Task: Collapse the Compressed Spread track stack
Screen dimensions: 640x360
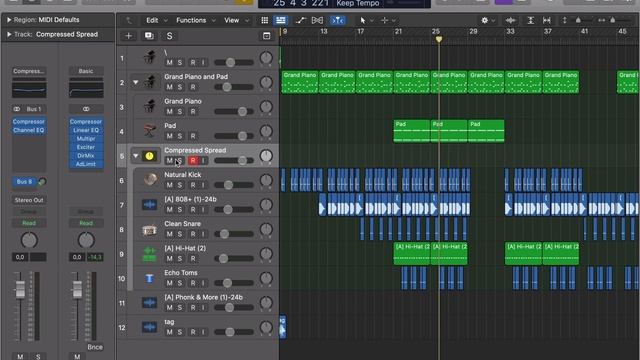Action: click(x=136, y=156)
